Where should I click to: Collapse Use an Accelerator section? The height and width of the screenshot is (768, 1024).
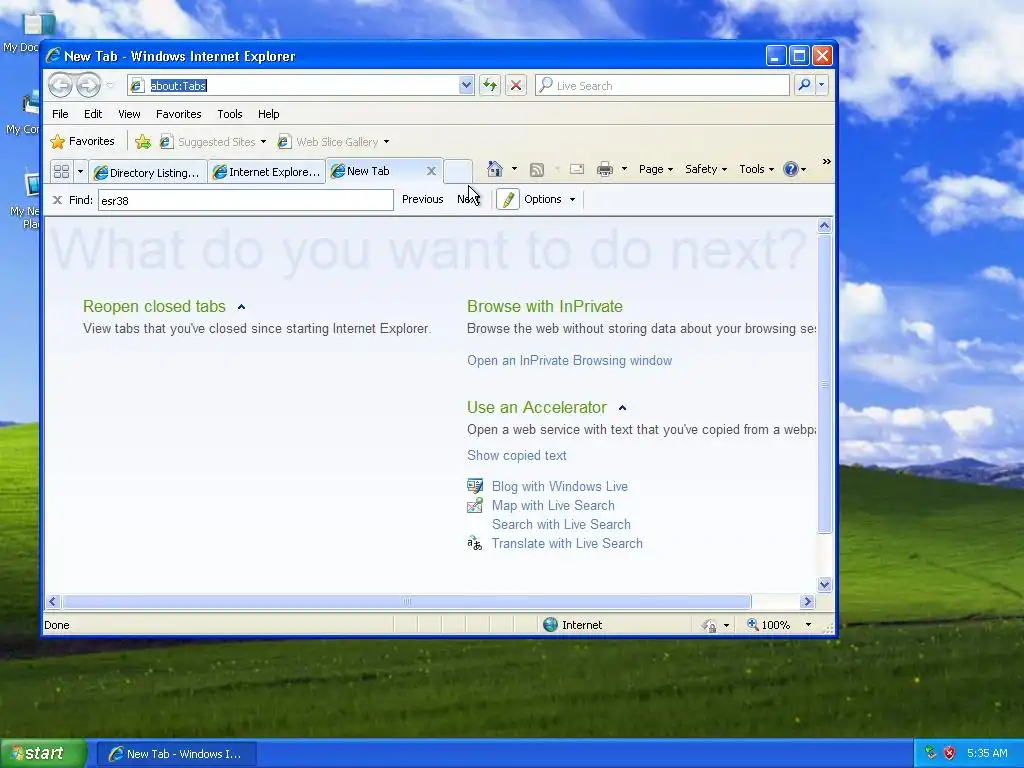pos(622,408)
